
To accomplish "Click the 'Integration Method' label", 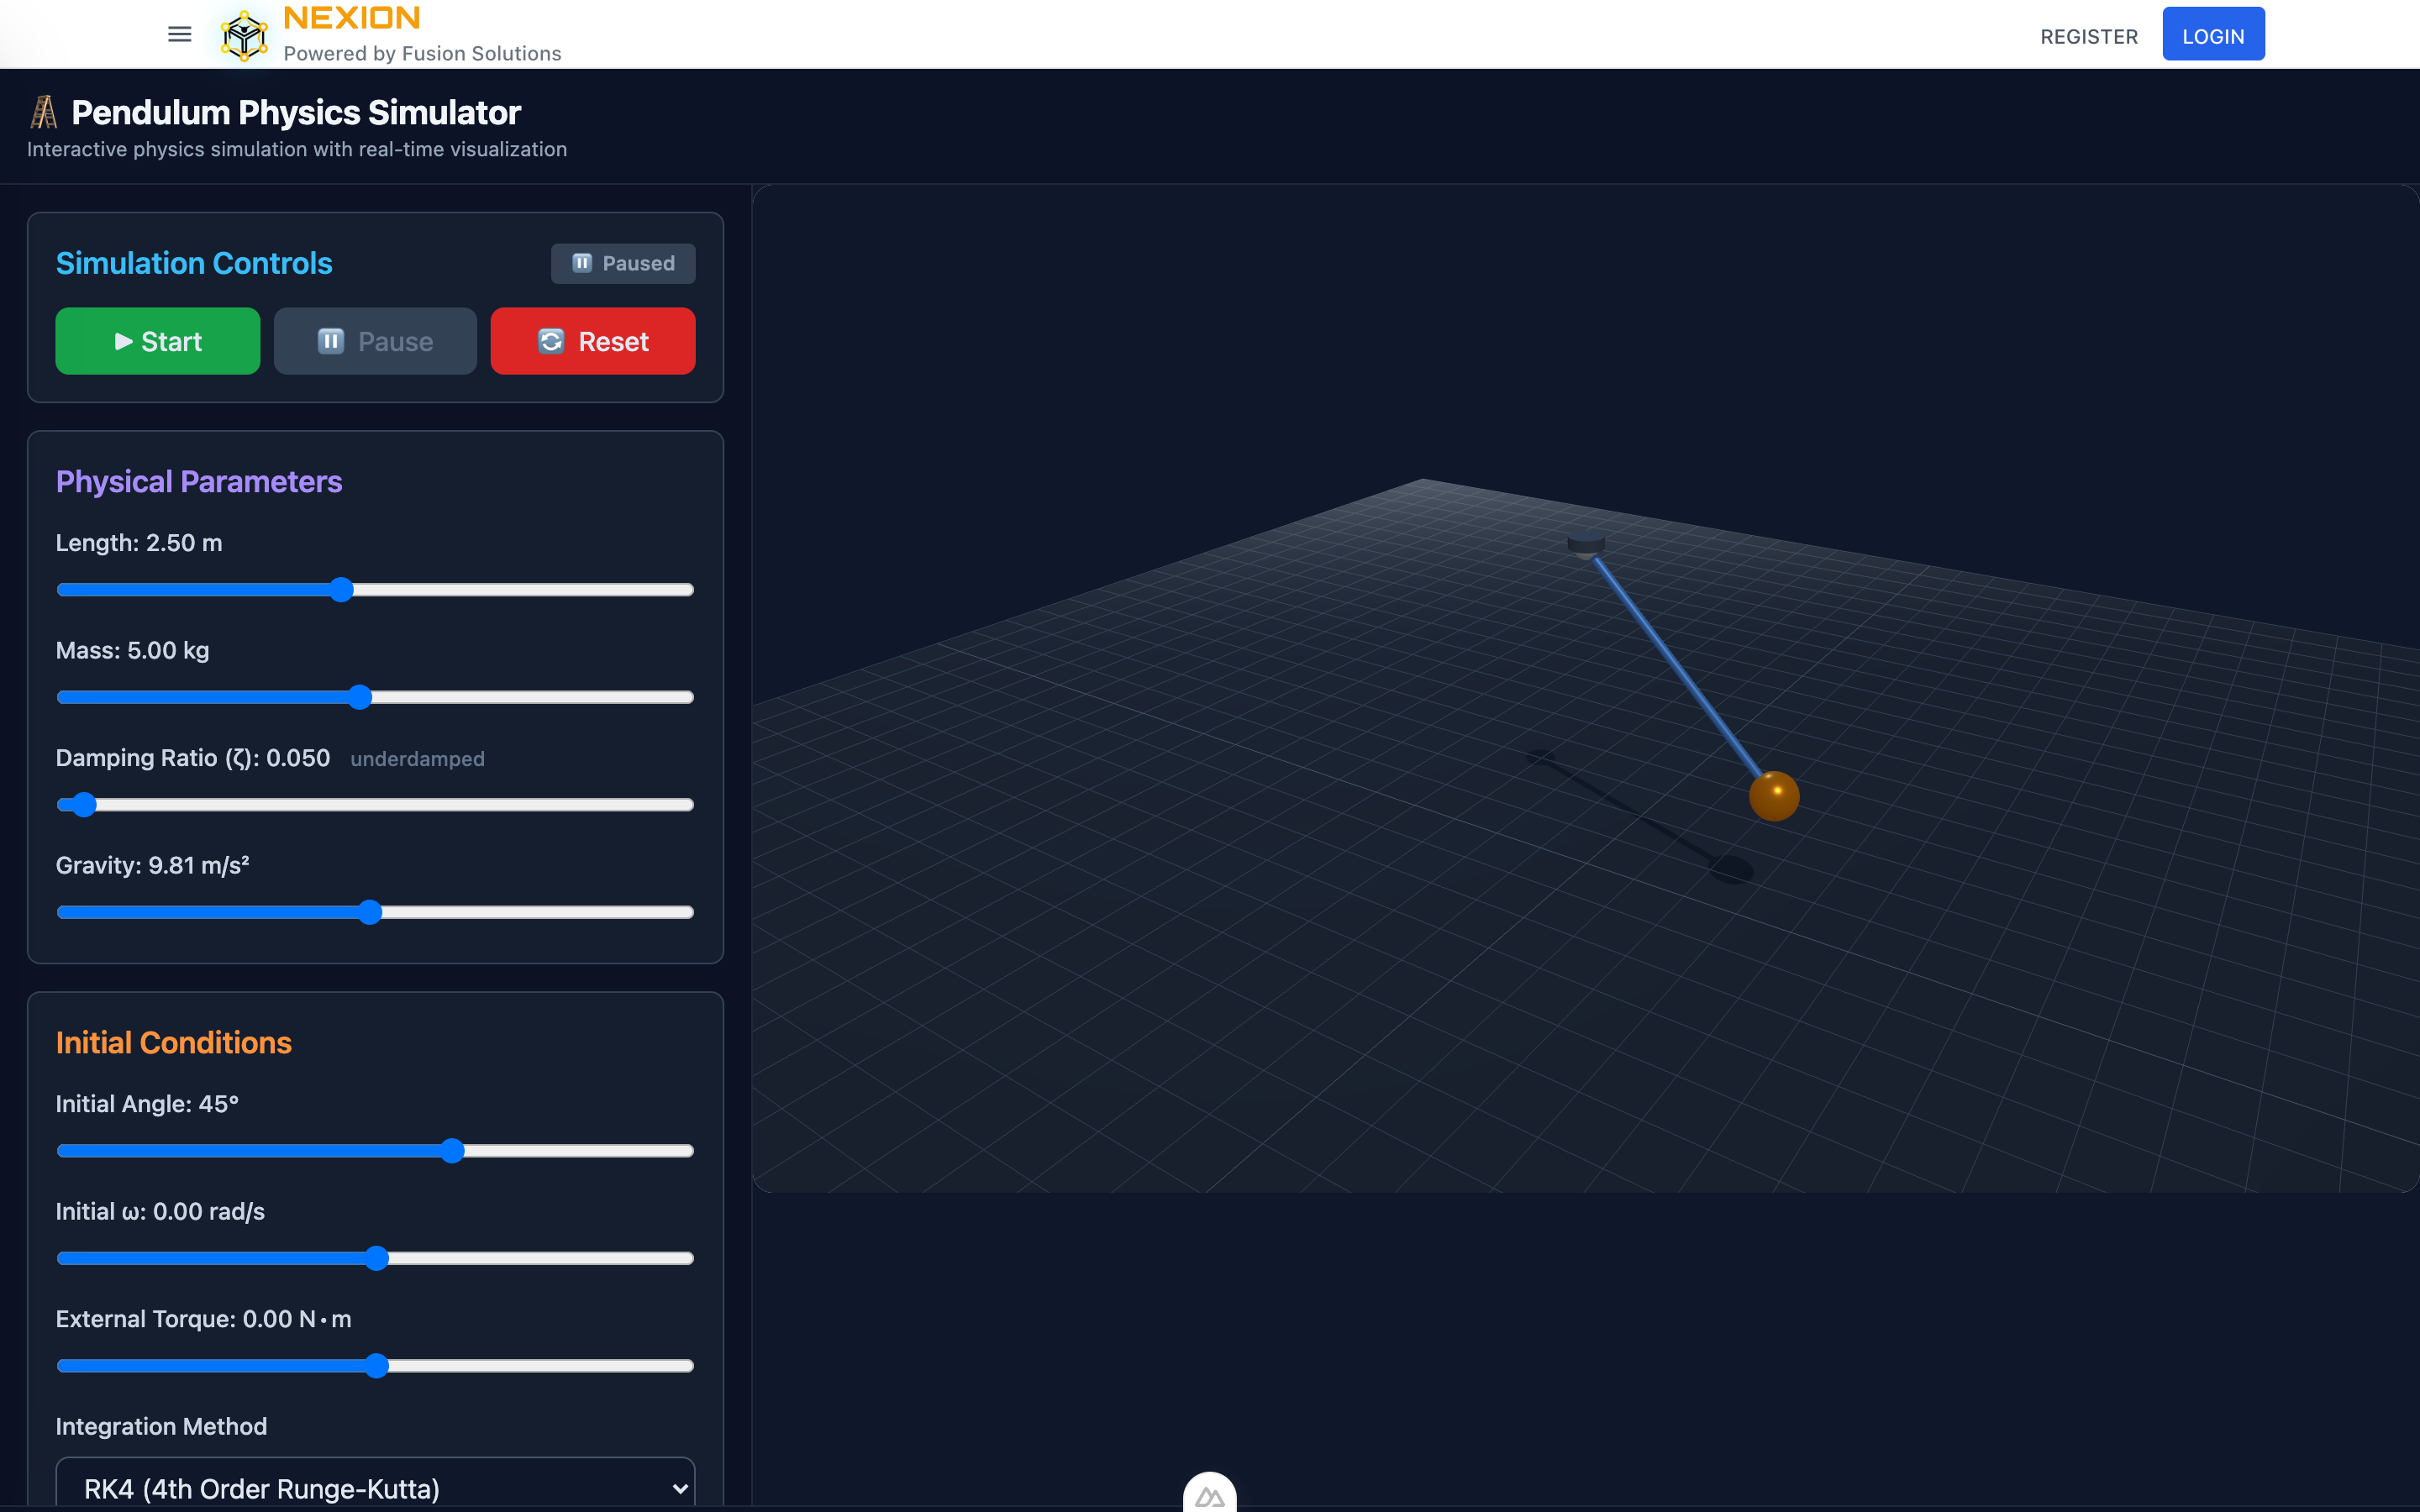I will pos(161,1427).
